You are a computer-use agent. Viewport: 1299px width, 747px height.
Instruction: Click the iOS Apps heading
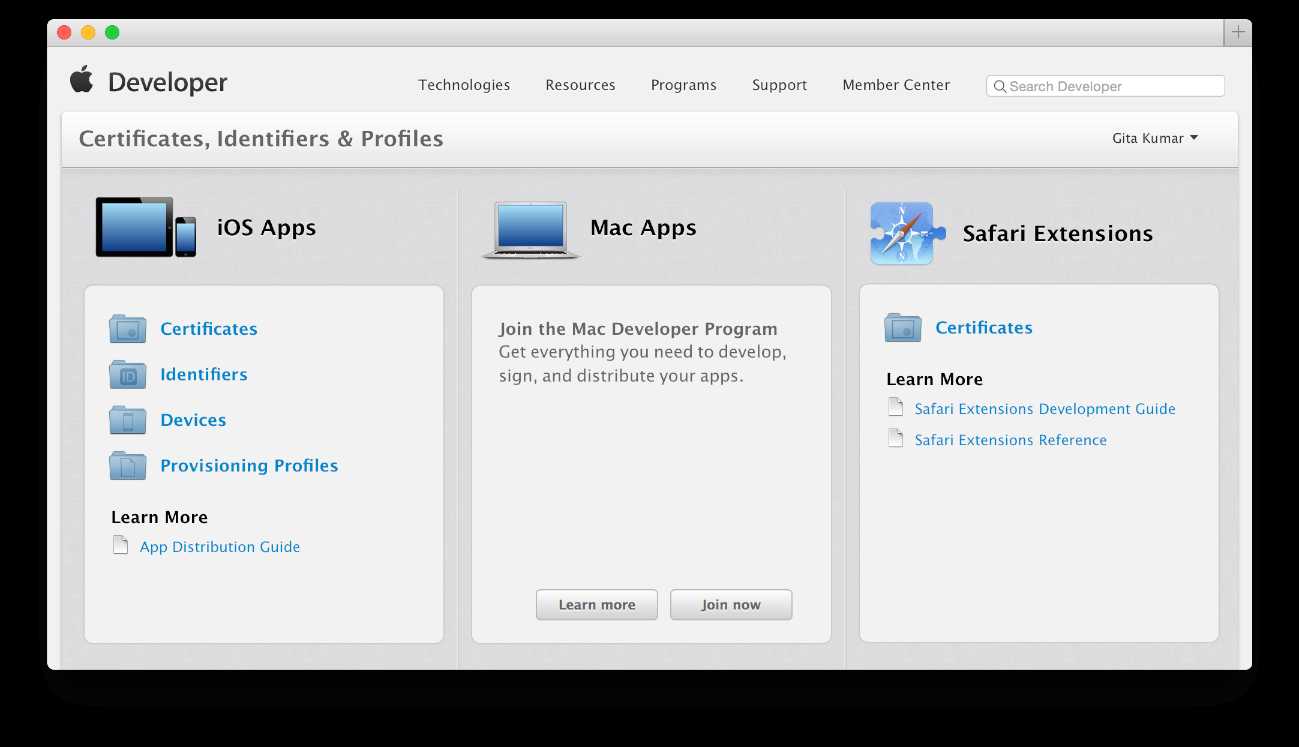[x=266, y=228]
